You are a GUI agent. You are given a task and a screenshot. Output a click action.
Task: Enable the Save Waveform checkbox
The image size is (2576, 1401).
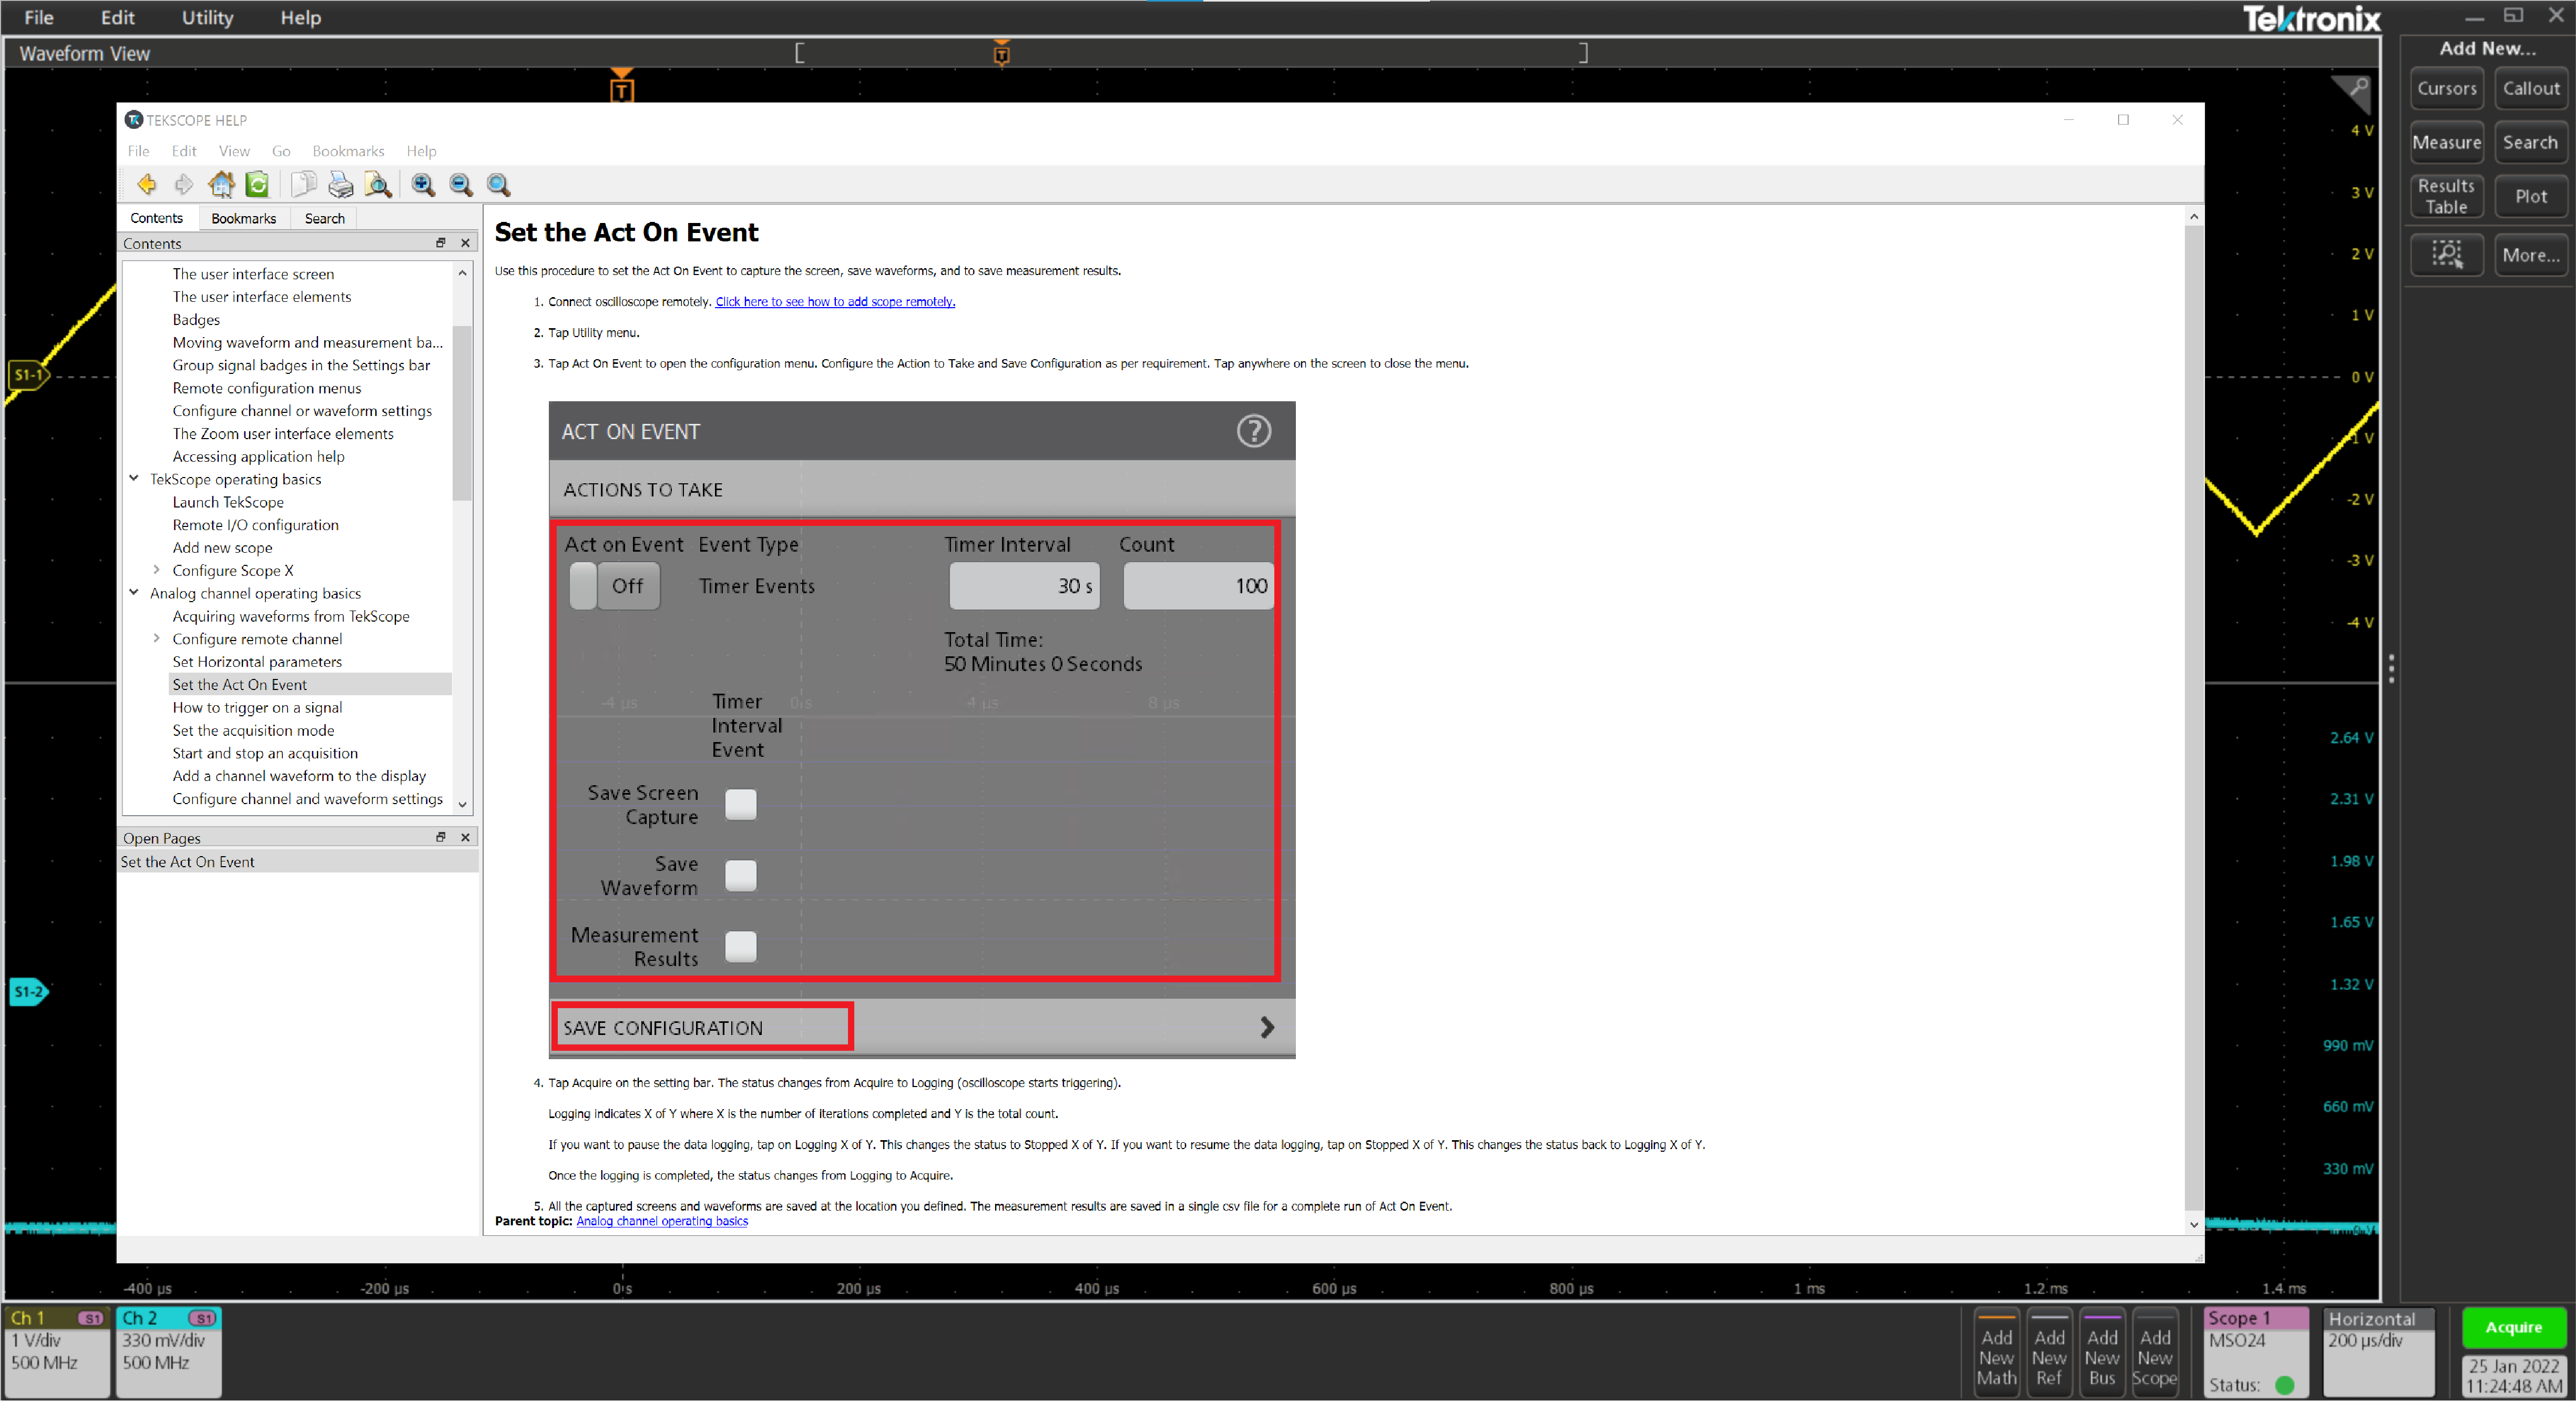(740, 875)
